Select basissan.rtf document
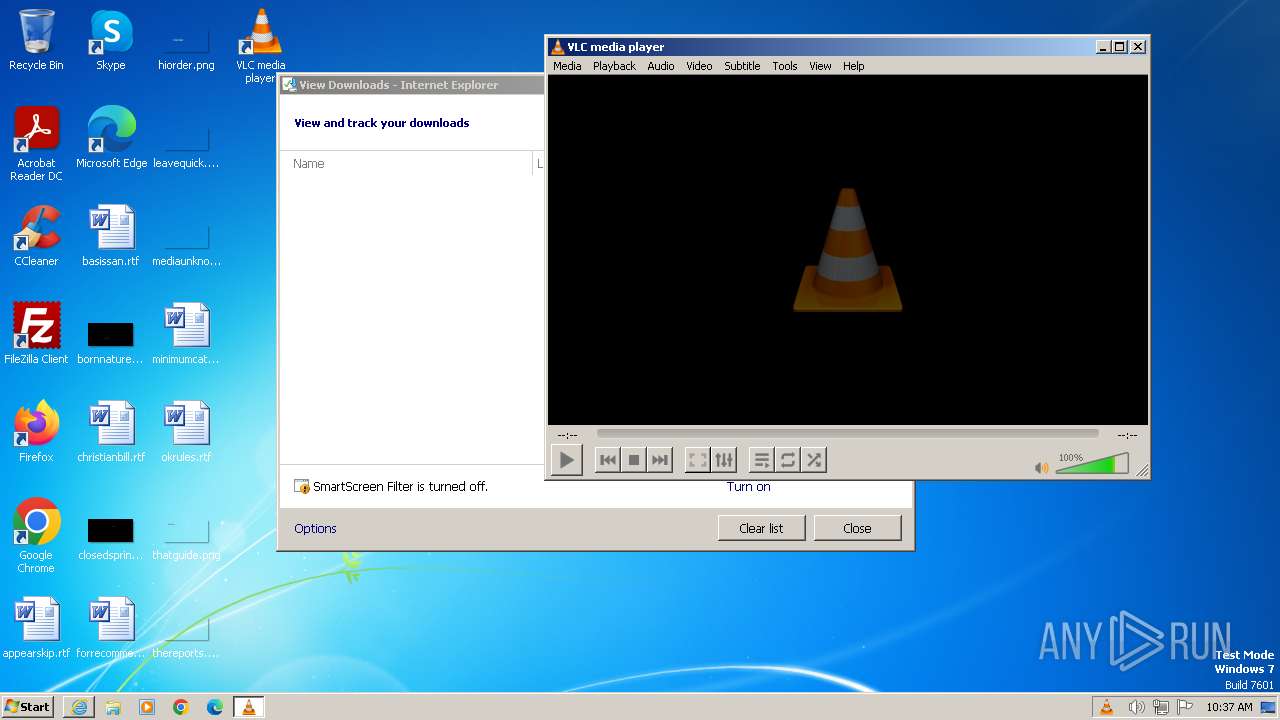The height and width of the screenshot is (720, 1280). [x=111, y=236]
